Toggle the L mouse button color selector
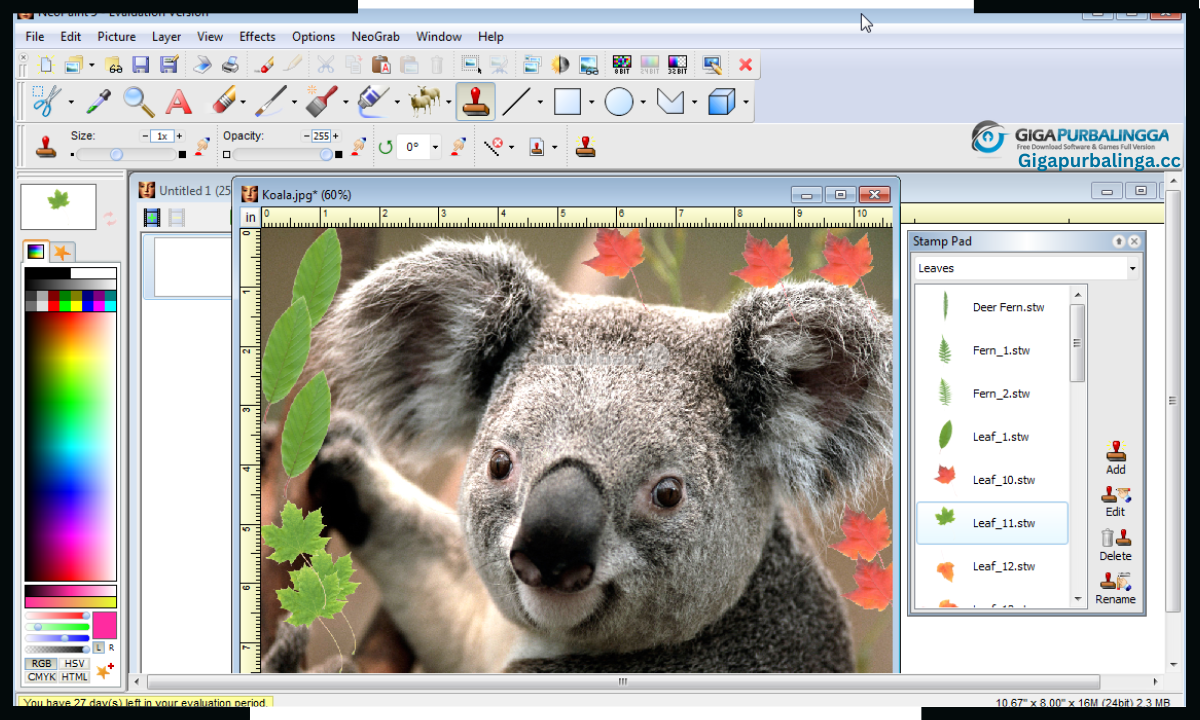The width and height of the screenshot is (1200, 720). coord(99,648)
